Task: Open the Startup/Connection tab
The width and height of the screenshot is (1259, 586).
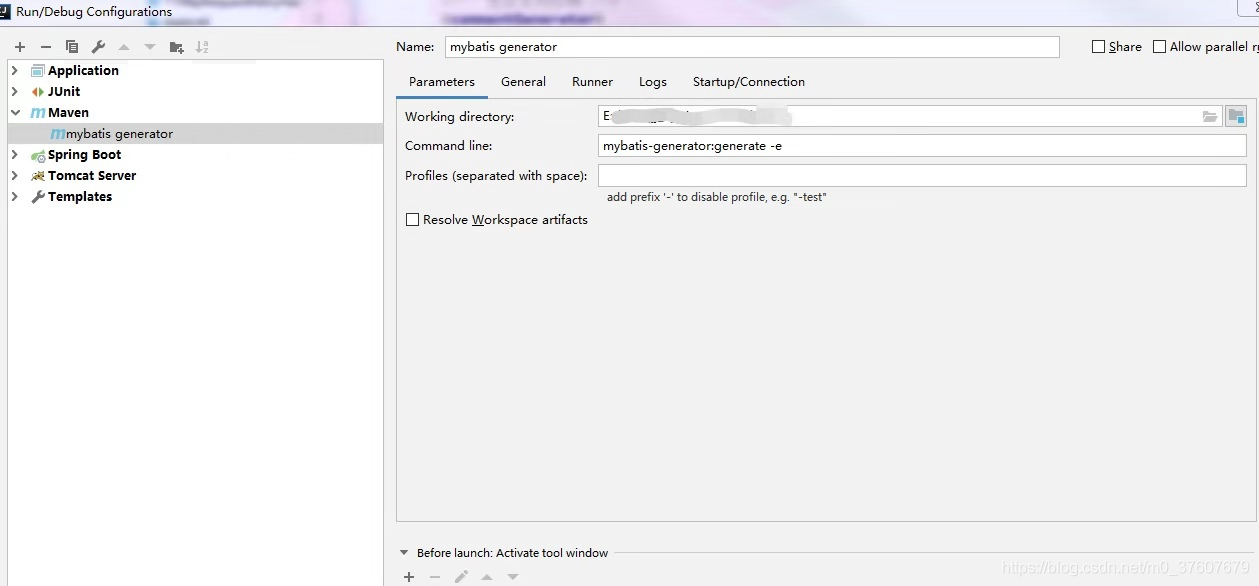Action: coord(749,82)
